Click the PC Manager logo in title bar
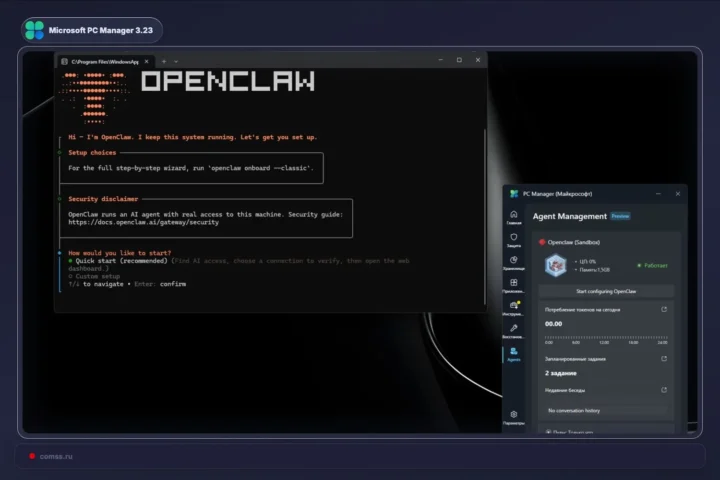The image size is (720, 480). (514, 194)
